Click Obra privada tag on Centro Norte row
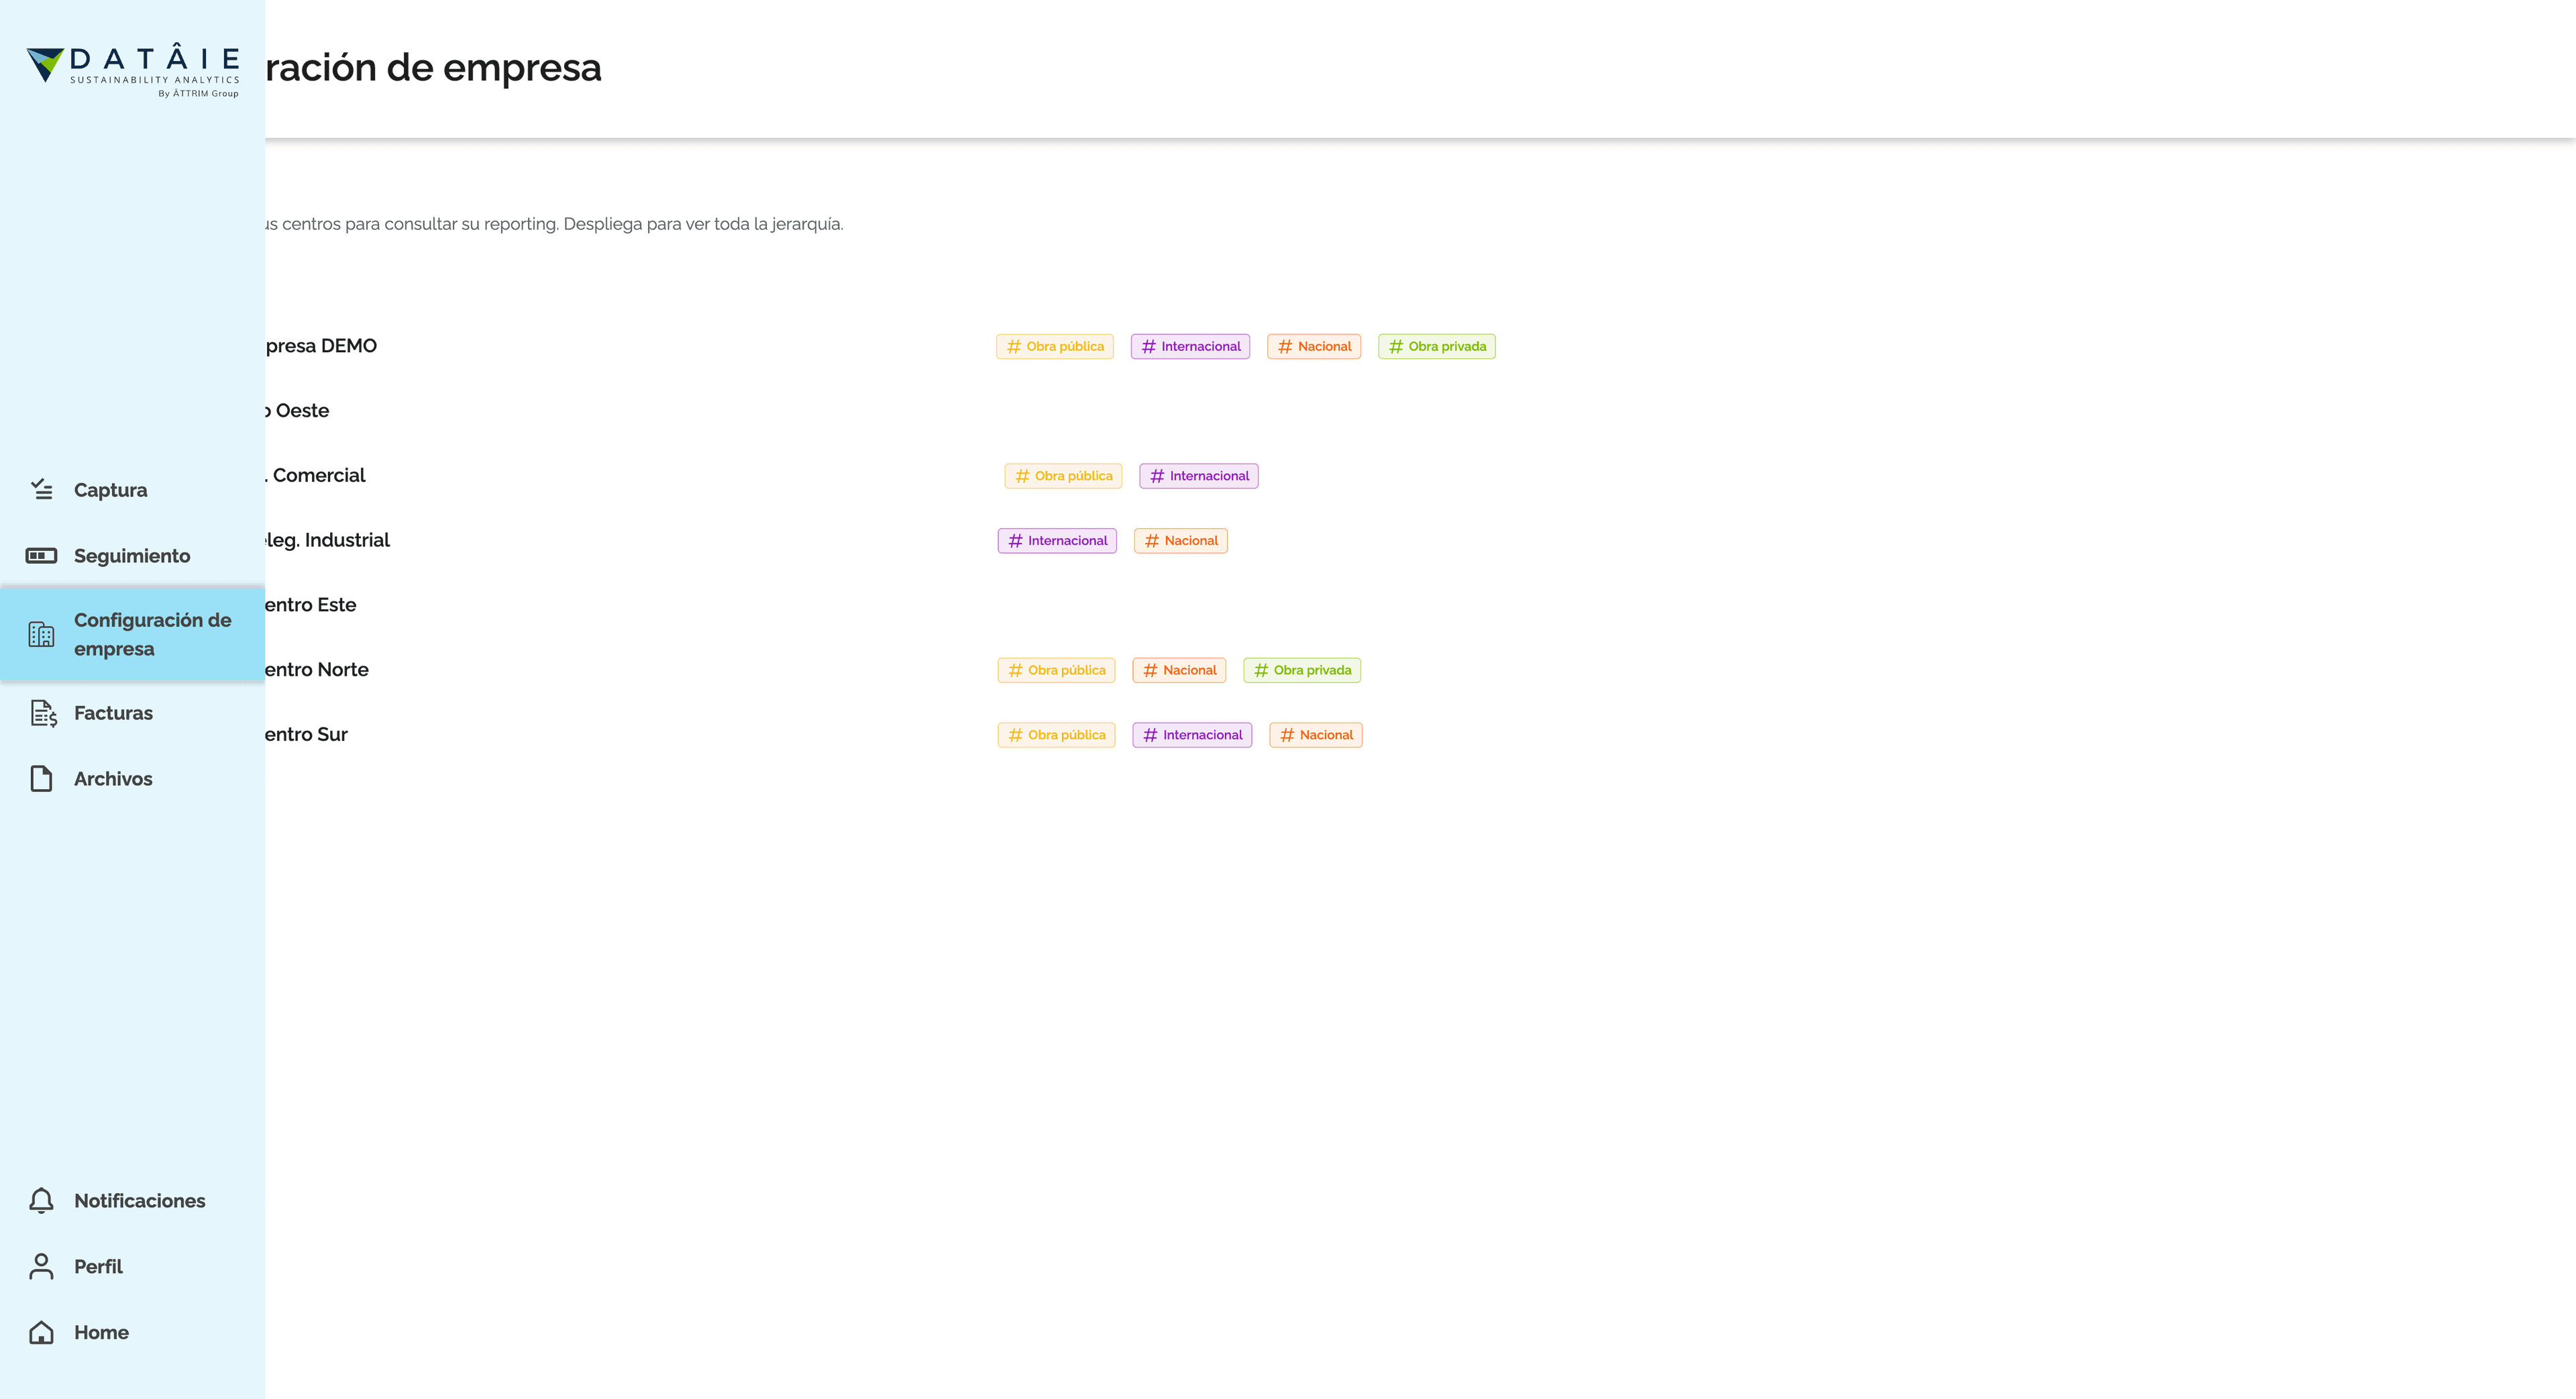Image resolution: width=2576 pixels, height=1399 pixels. 1302,670
